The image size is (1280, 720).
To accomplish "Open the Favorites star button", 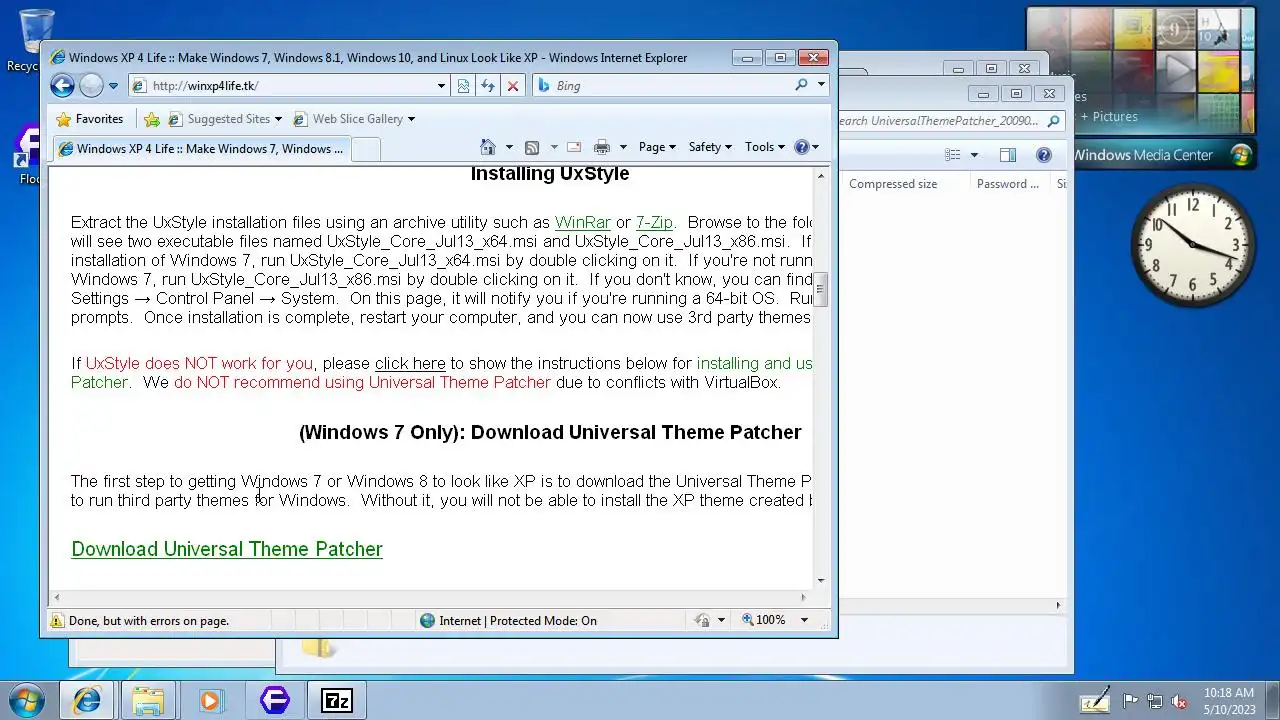I will tap(89, 119).
